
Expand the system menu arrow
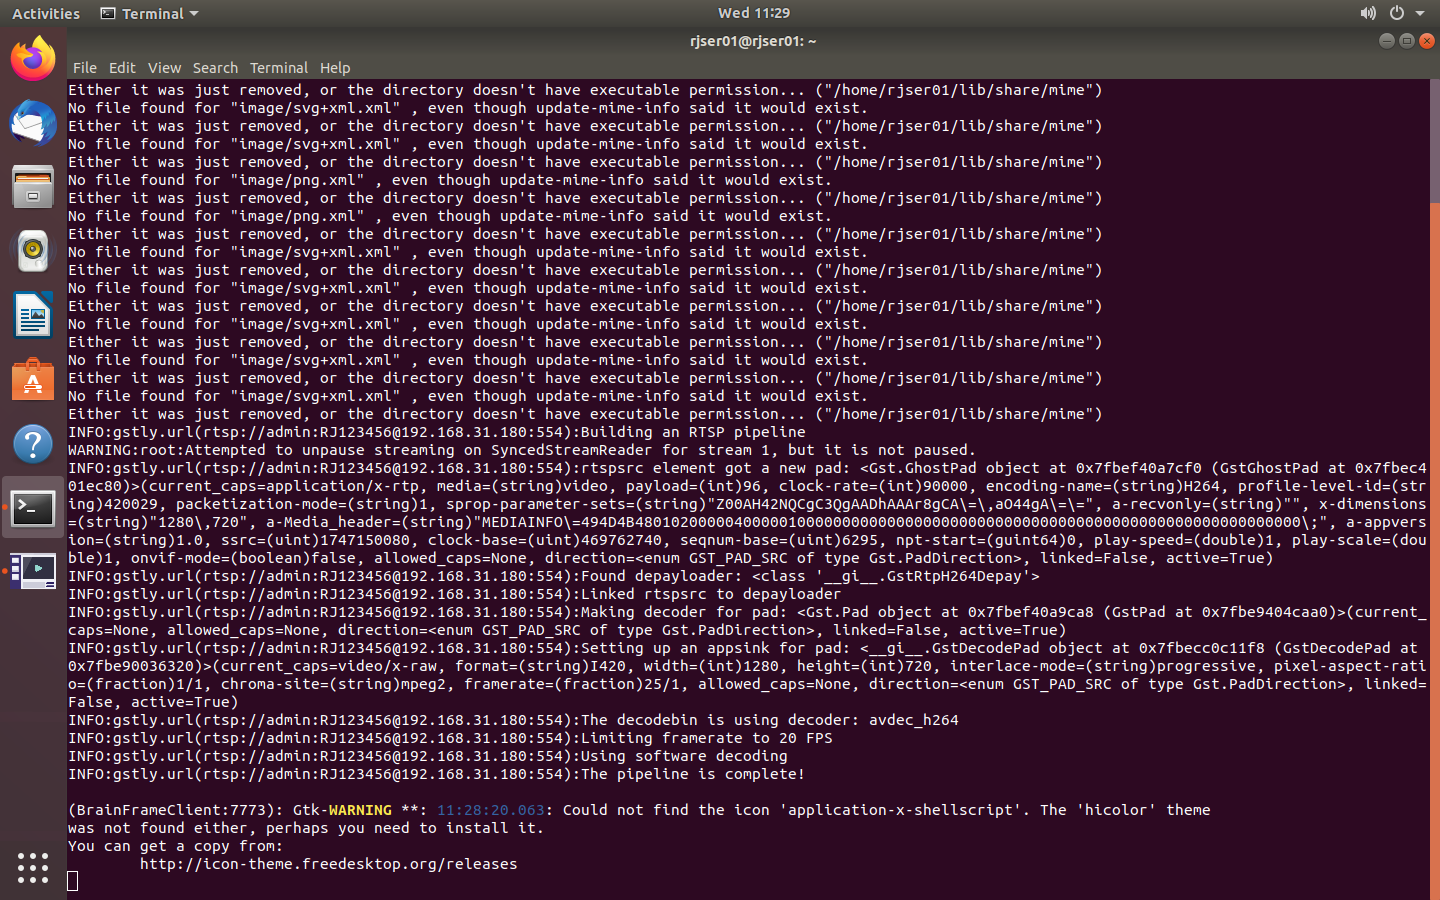pos(1420,14)
